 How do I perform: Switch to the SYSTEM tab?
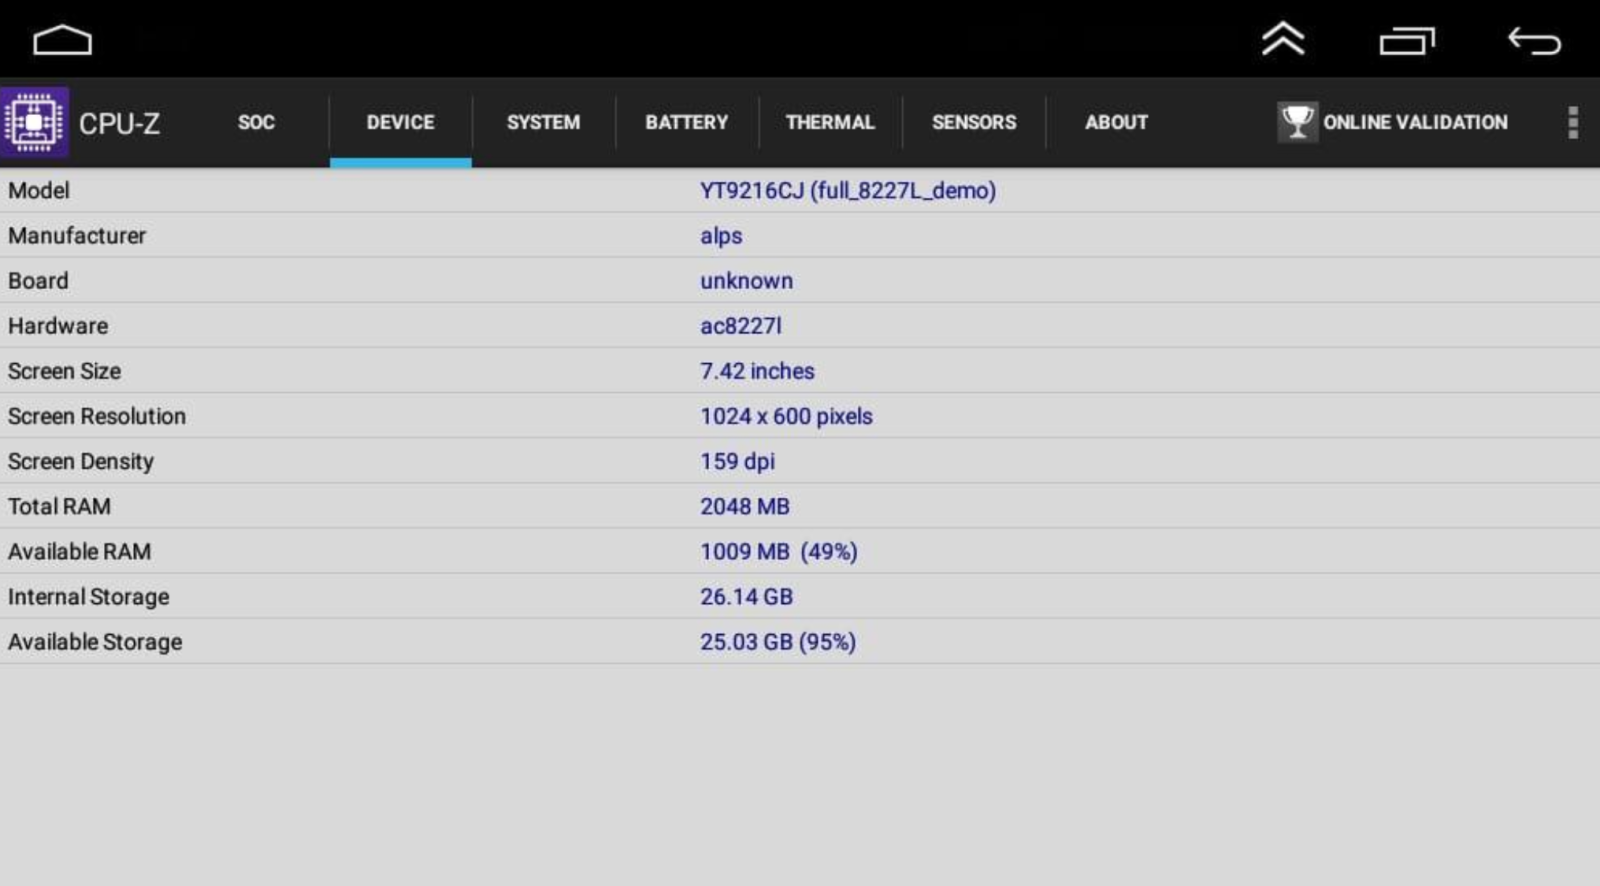point(543,122)
